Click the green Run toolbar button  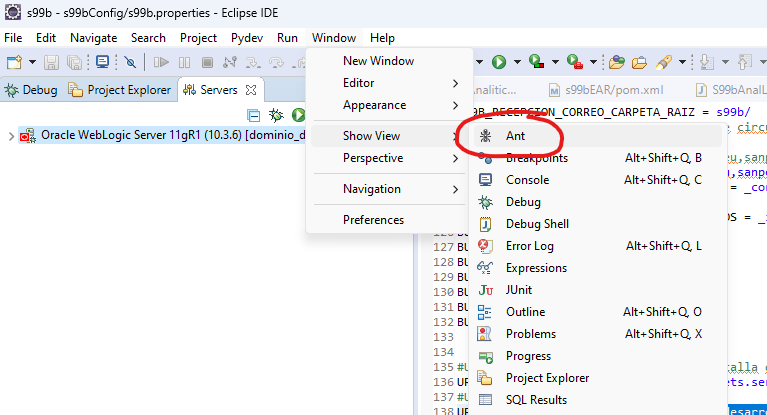[499, 62]
